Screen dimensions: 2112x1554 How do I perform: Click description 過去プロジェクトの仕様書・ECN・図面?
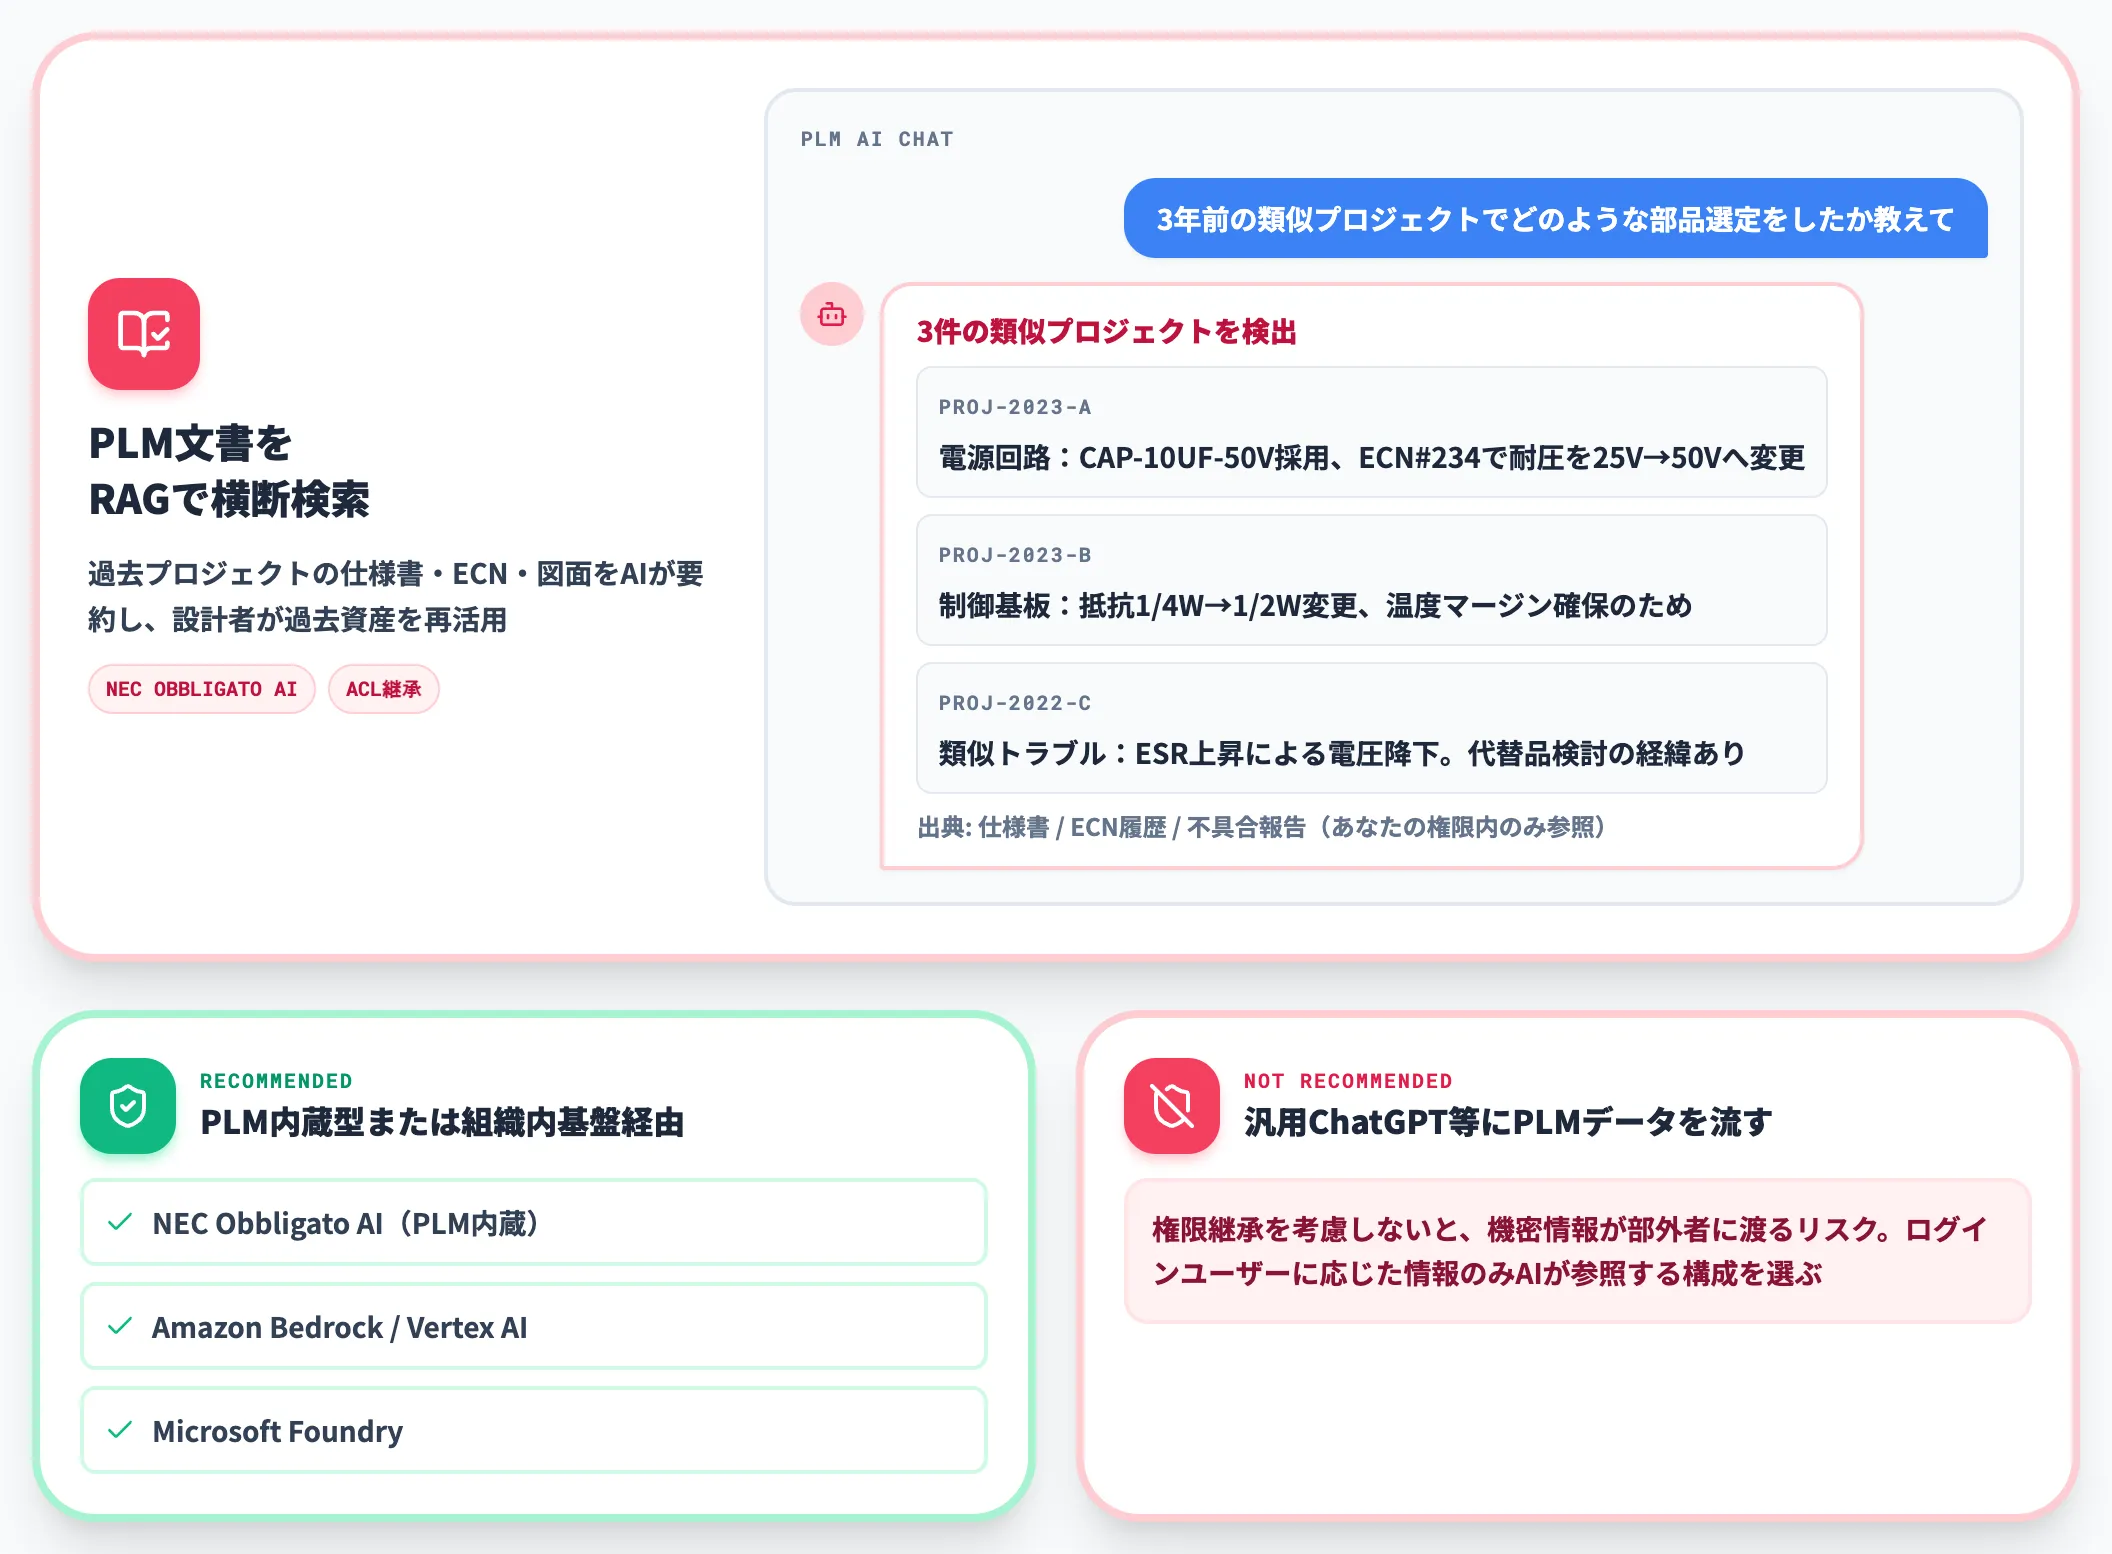point(396,596)
